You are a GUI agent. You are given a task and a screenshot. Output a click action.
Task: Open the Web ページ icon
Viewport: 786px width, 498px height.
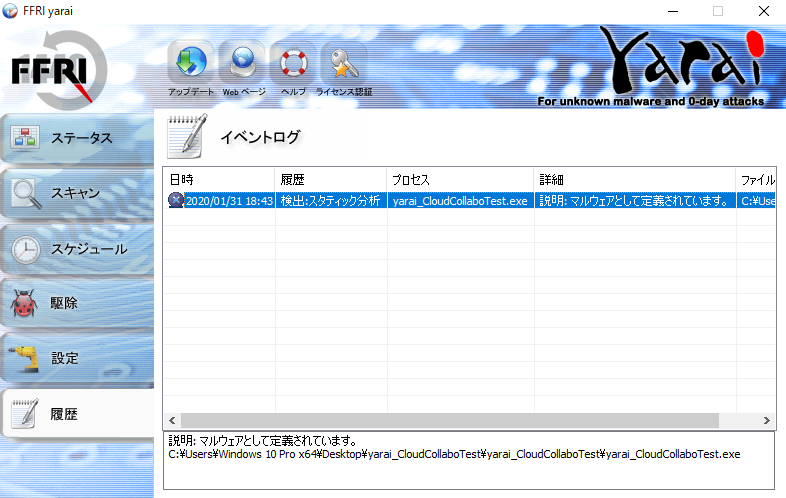tap(243, 63)
